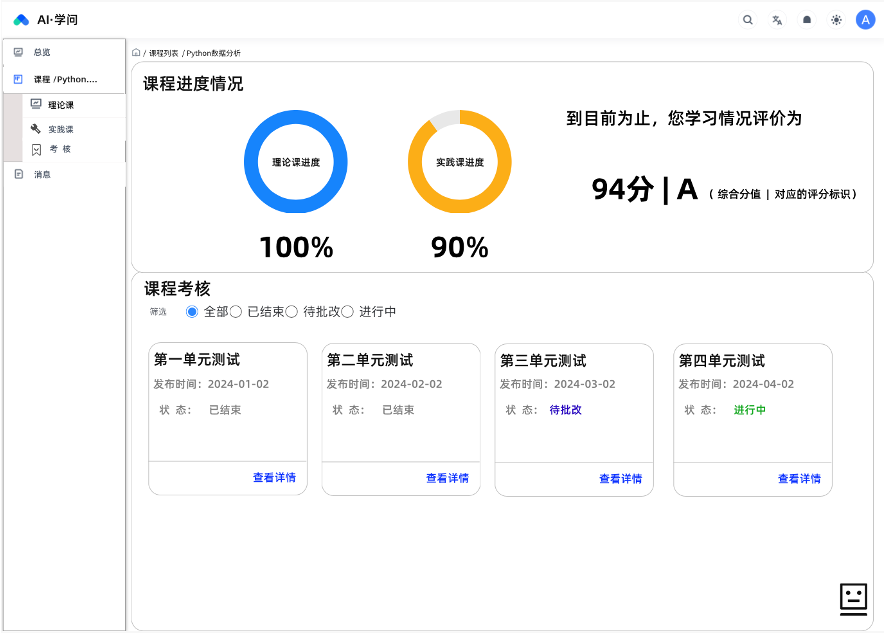The image size is (884, 634).
Task: Click Python数据分析 breadcrumb
Action: 214,53
